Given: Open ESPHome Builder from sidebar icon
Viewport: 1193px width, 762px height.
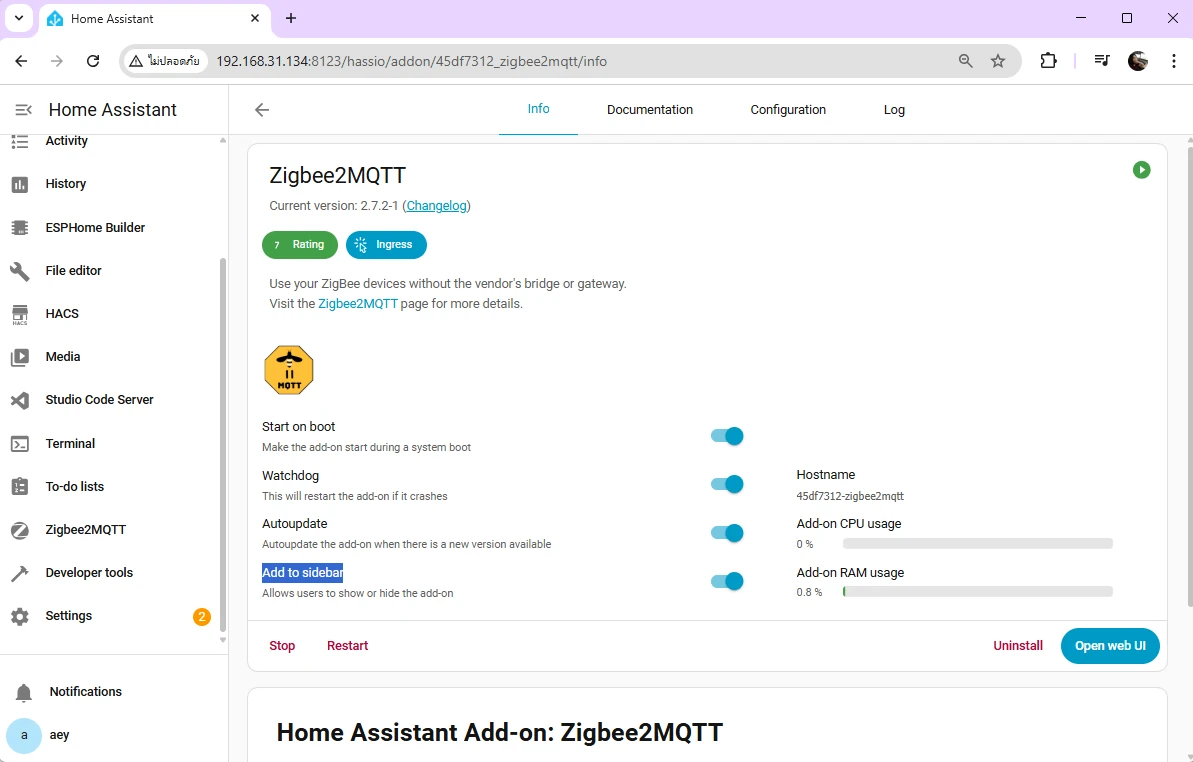Looking at the screenshot, I should 20,228.
